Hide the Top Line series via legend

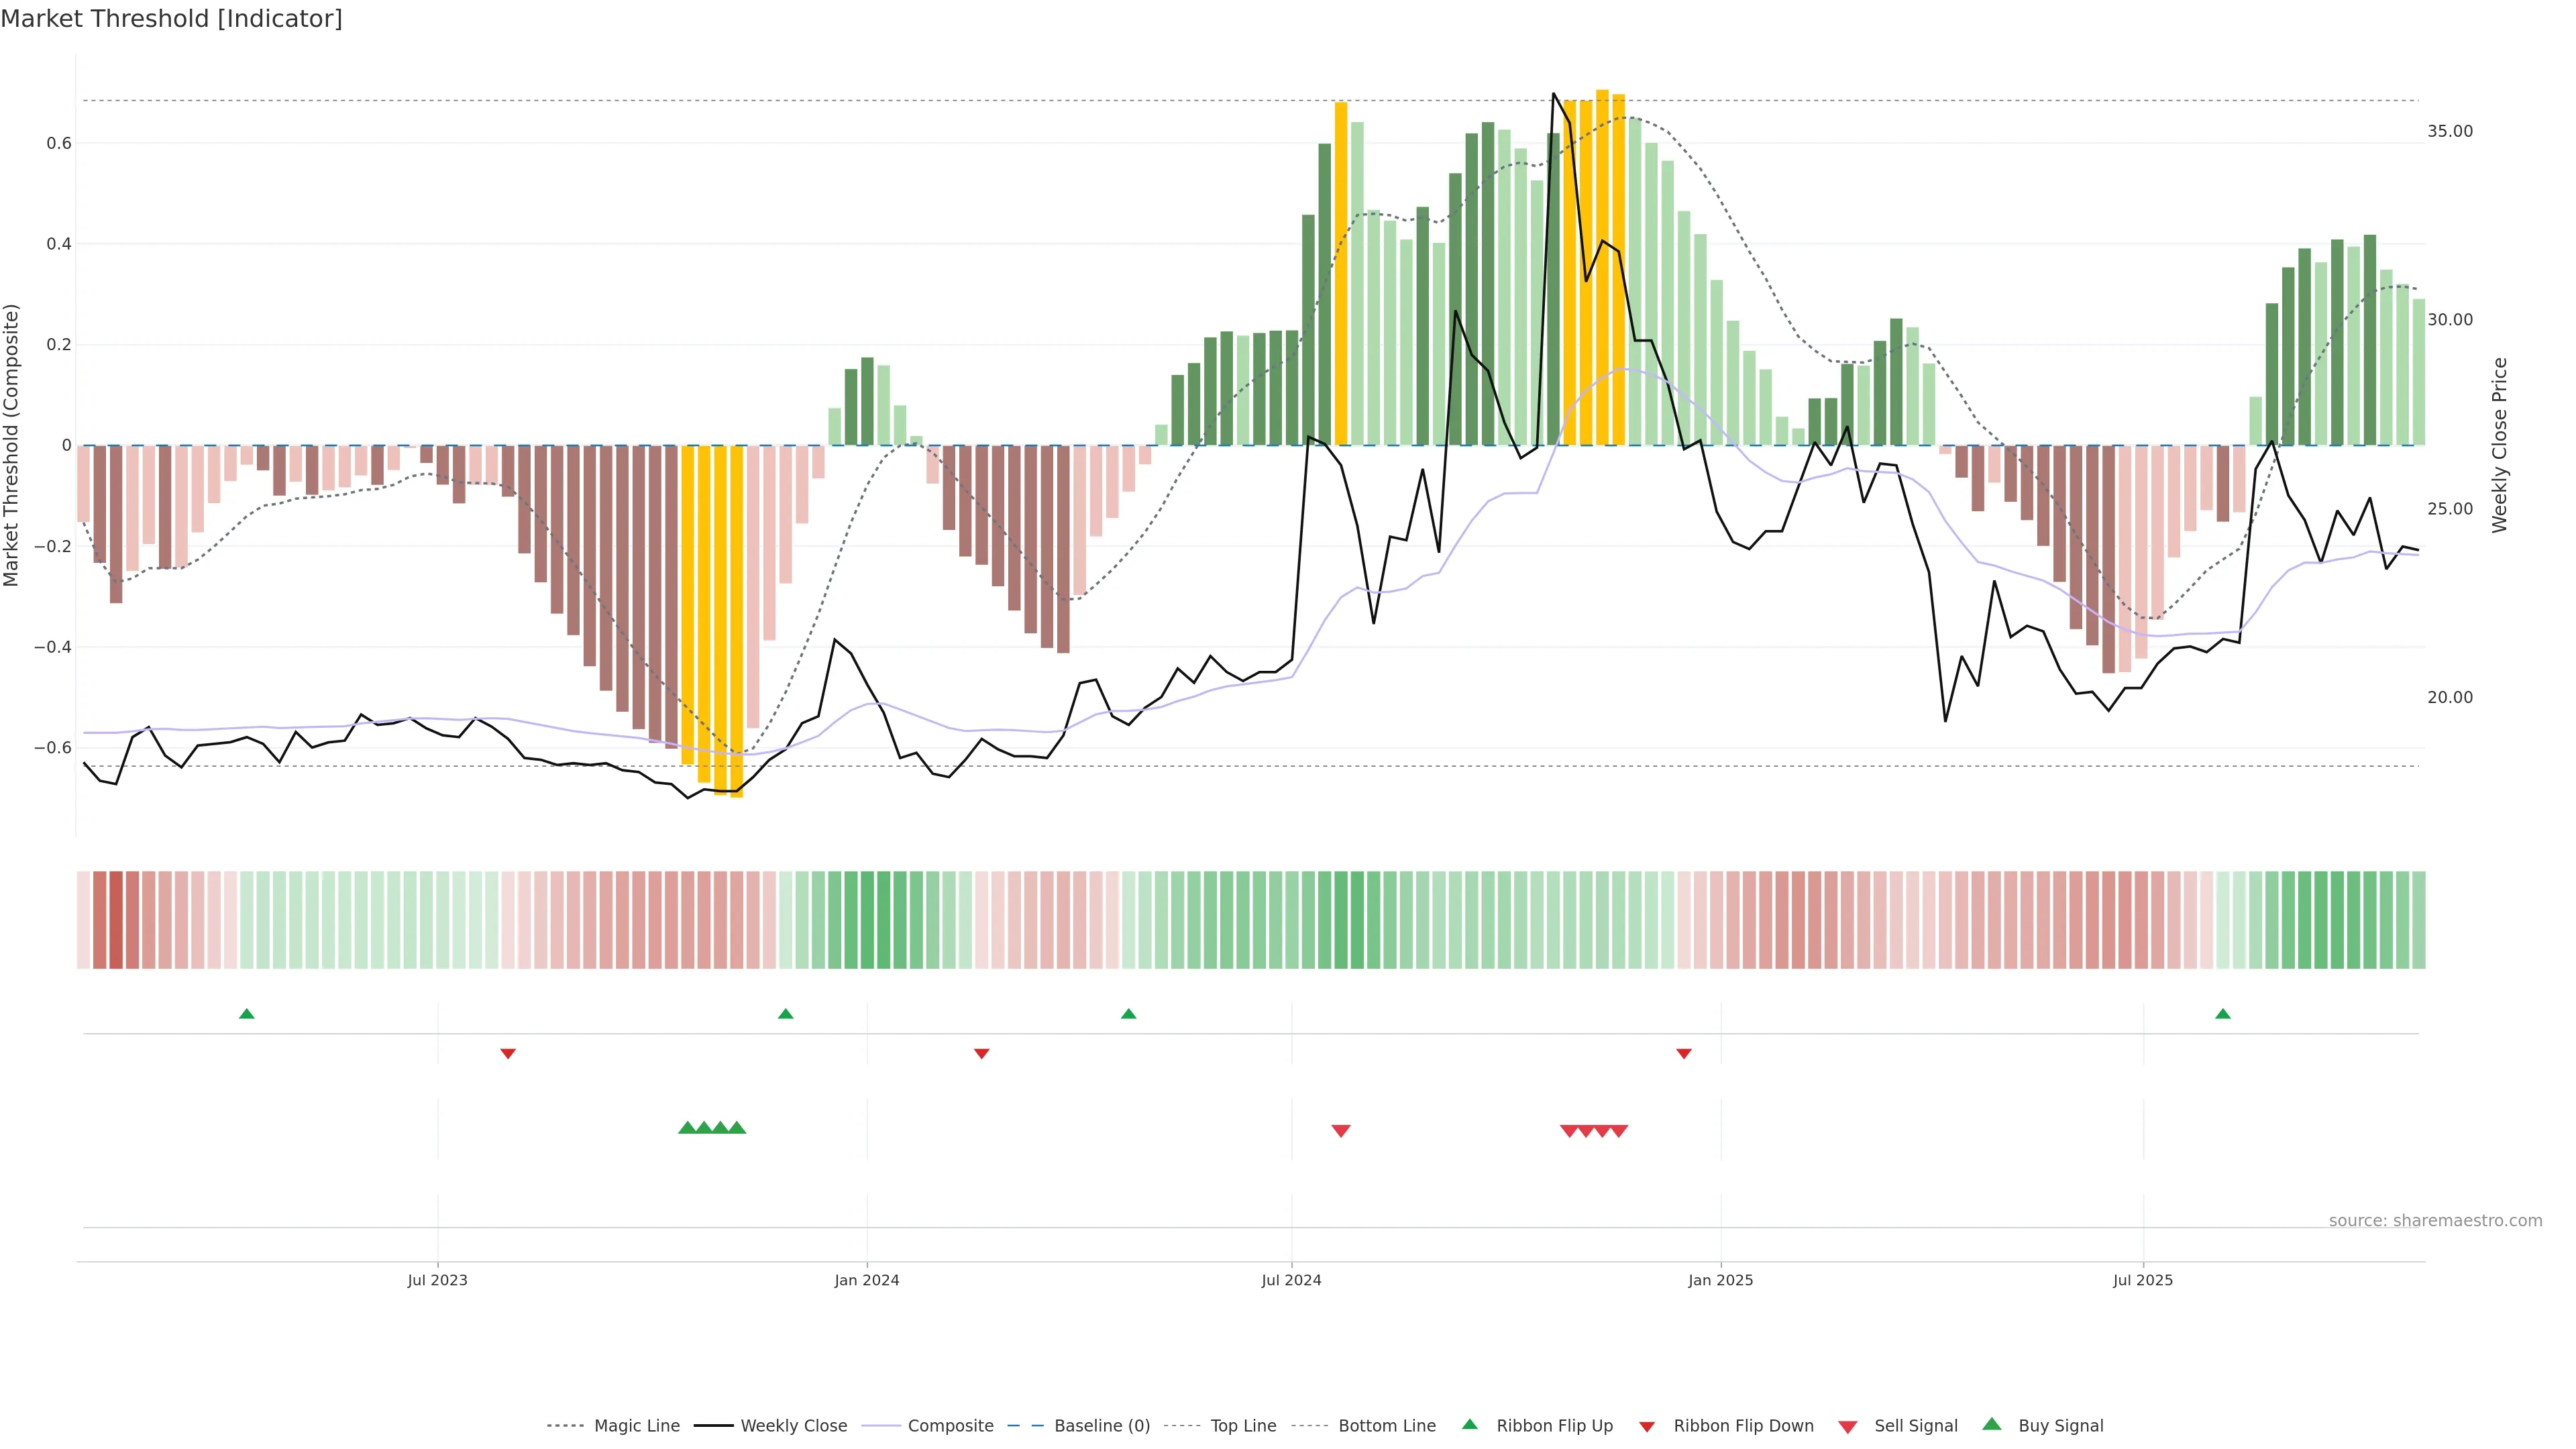1243,1426
